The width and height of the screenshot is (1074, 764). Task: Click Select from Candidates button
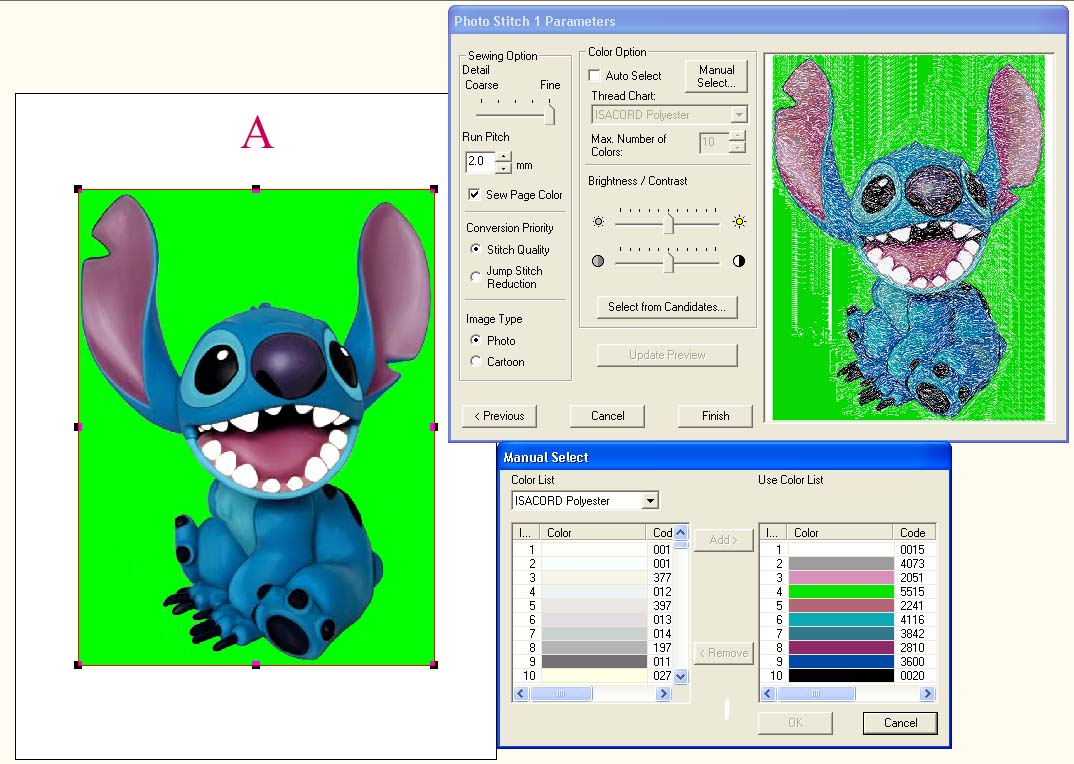pyautogui.click(x=667, y=307)
